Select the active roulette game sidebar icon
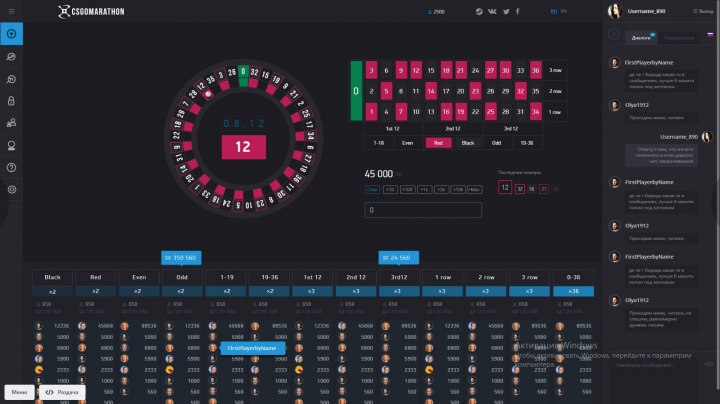The height and width of the screenshot is (404, 720). 11,34
